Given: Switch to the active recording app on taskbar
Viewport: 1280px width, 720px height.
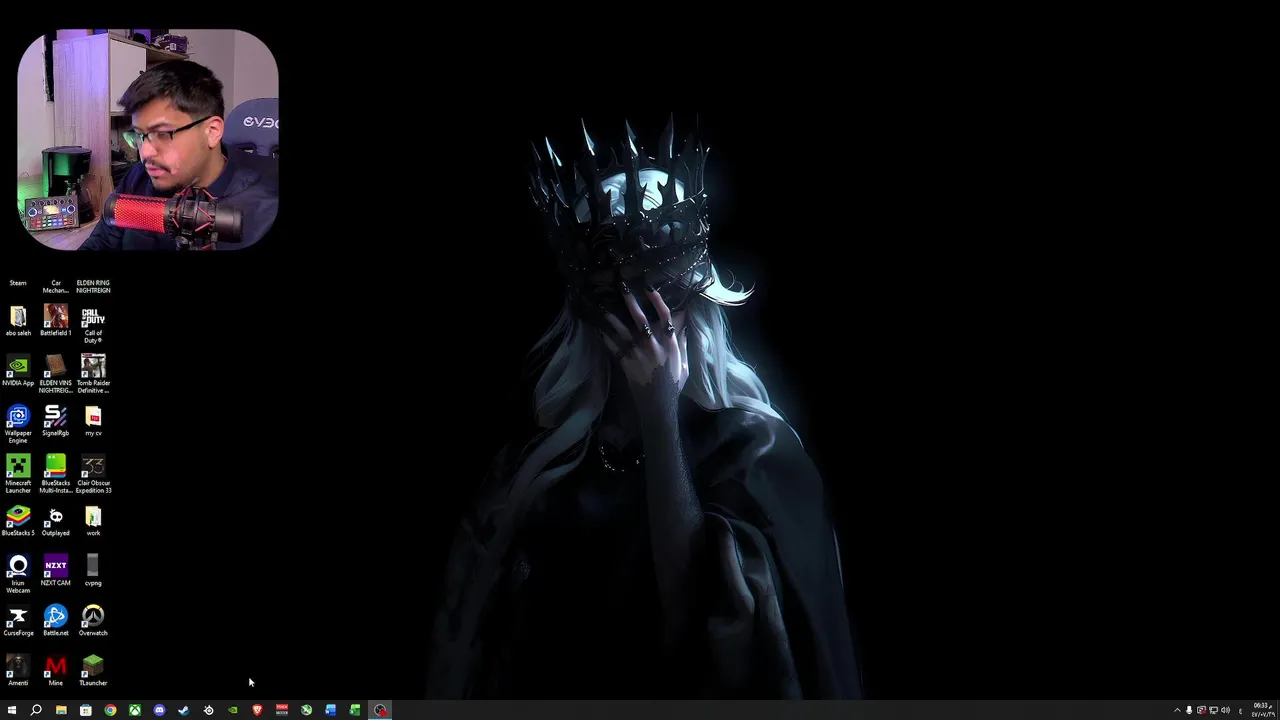Looking at the screenshot, I should coord(380,710).
